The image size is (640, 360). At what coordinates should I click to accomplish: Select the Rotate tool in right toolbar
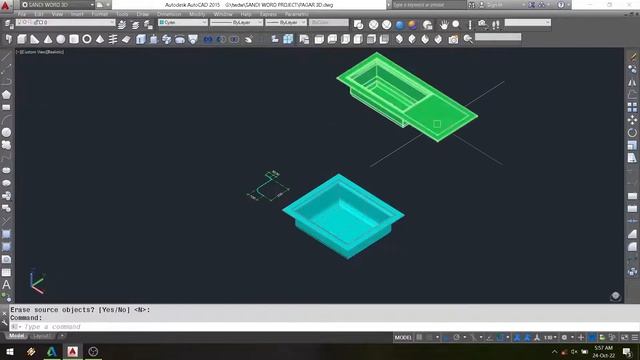pos(632,133)
